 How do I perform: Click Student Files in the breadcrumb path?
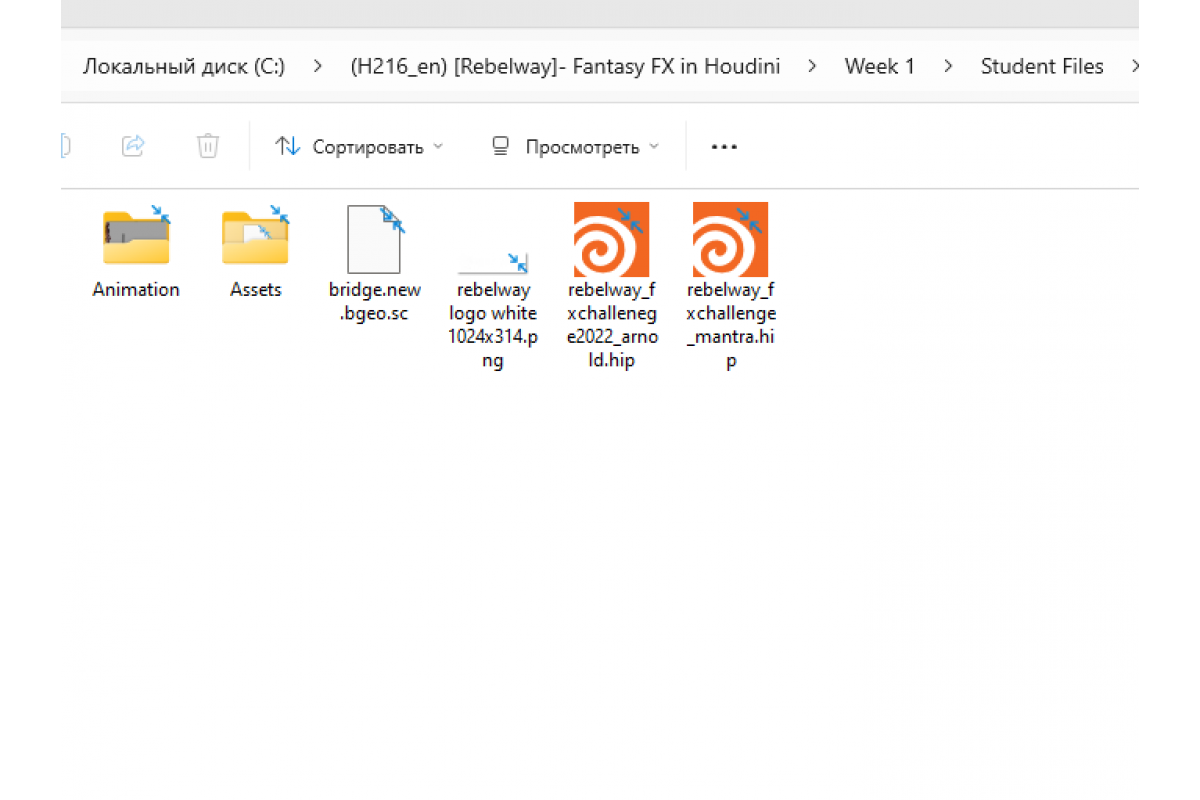click(1041, 67)
